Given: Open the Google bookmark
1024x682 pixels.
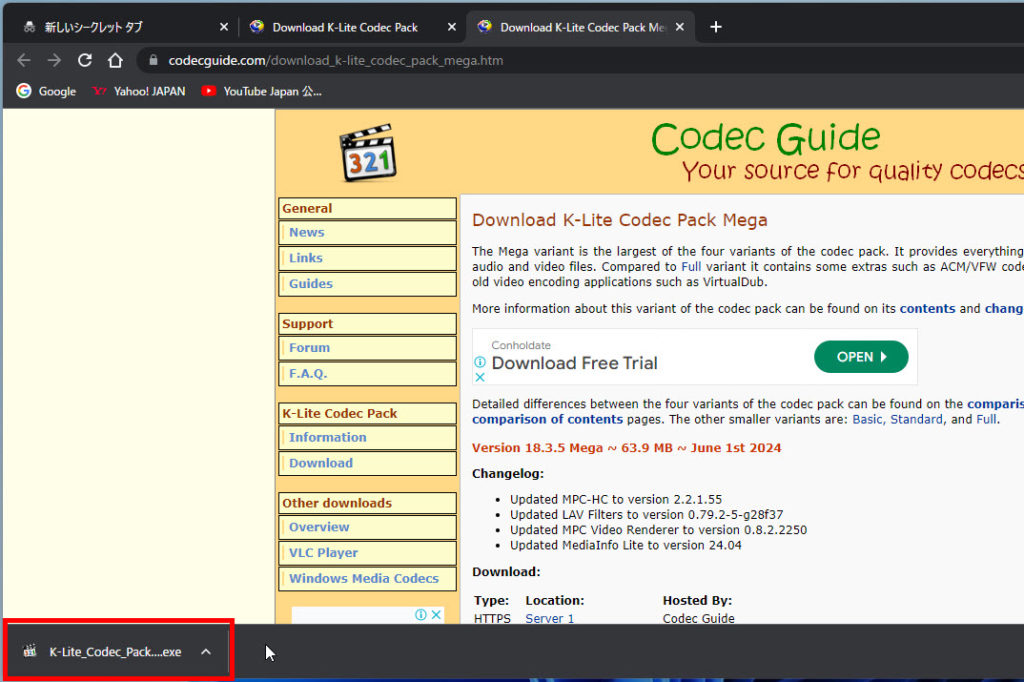Looking at the screenshot, I should click(46, 91).
